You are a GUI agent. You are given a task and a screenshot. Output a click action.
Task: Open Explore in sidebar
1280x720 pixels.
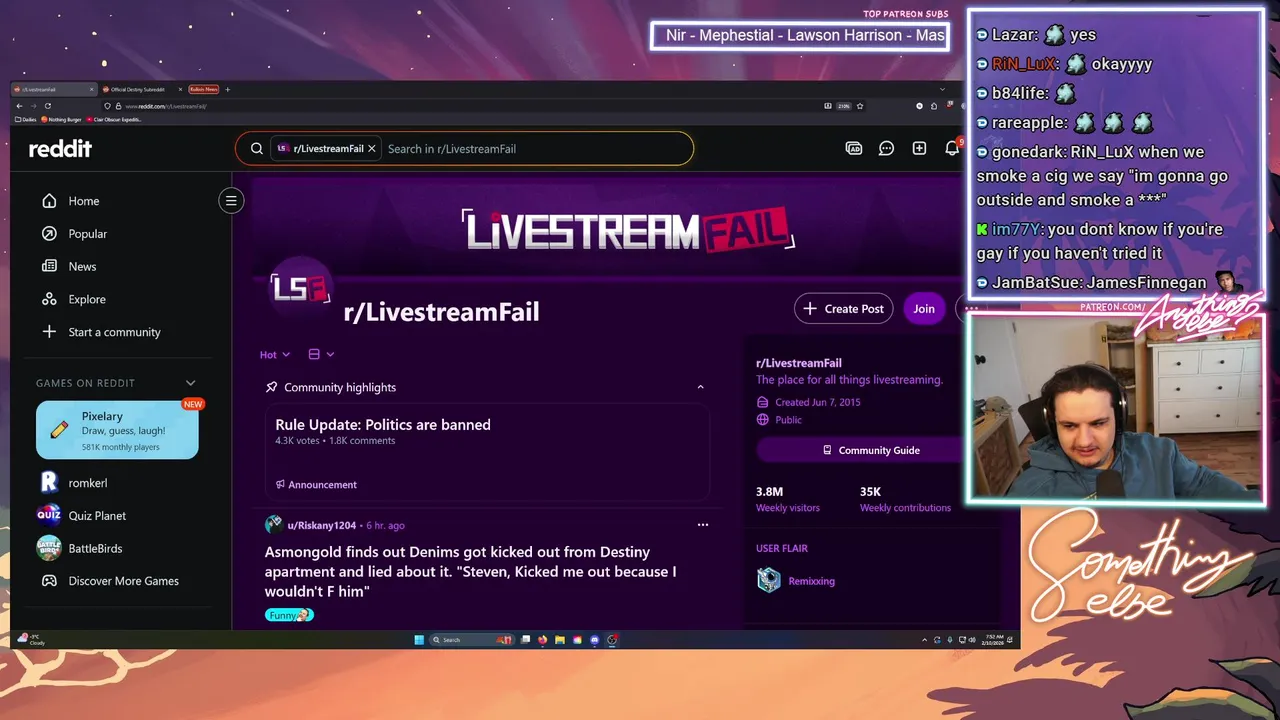(x=87, y=299)
